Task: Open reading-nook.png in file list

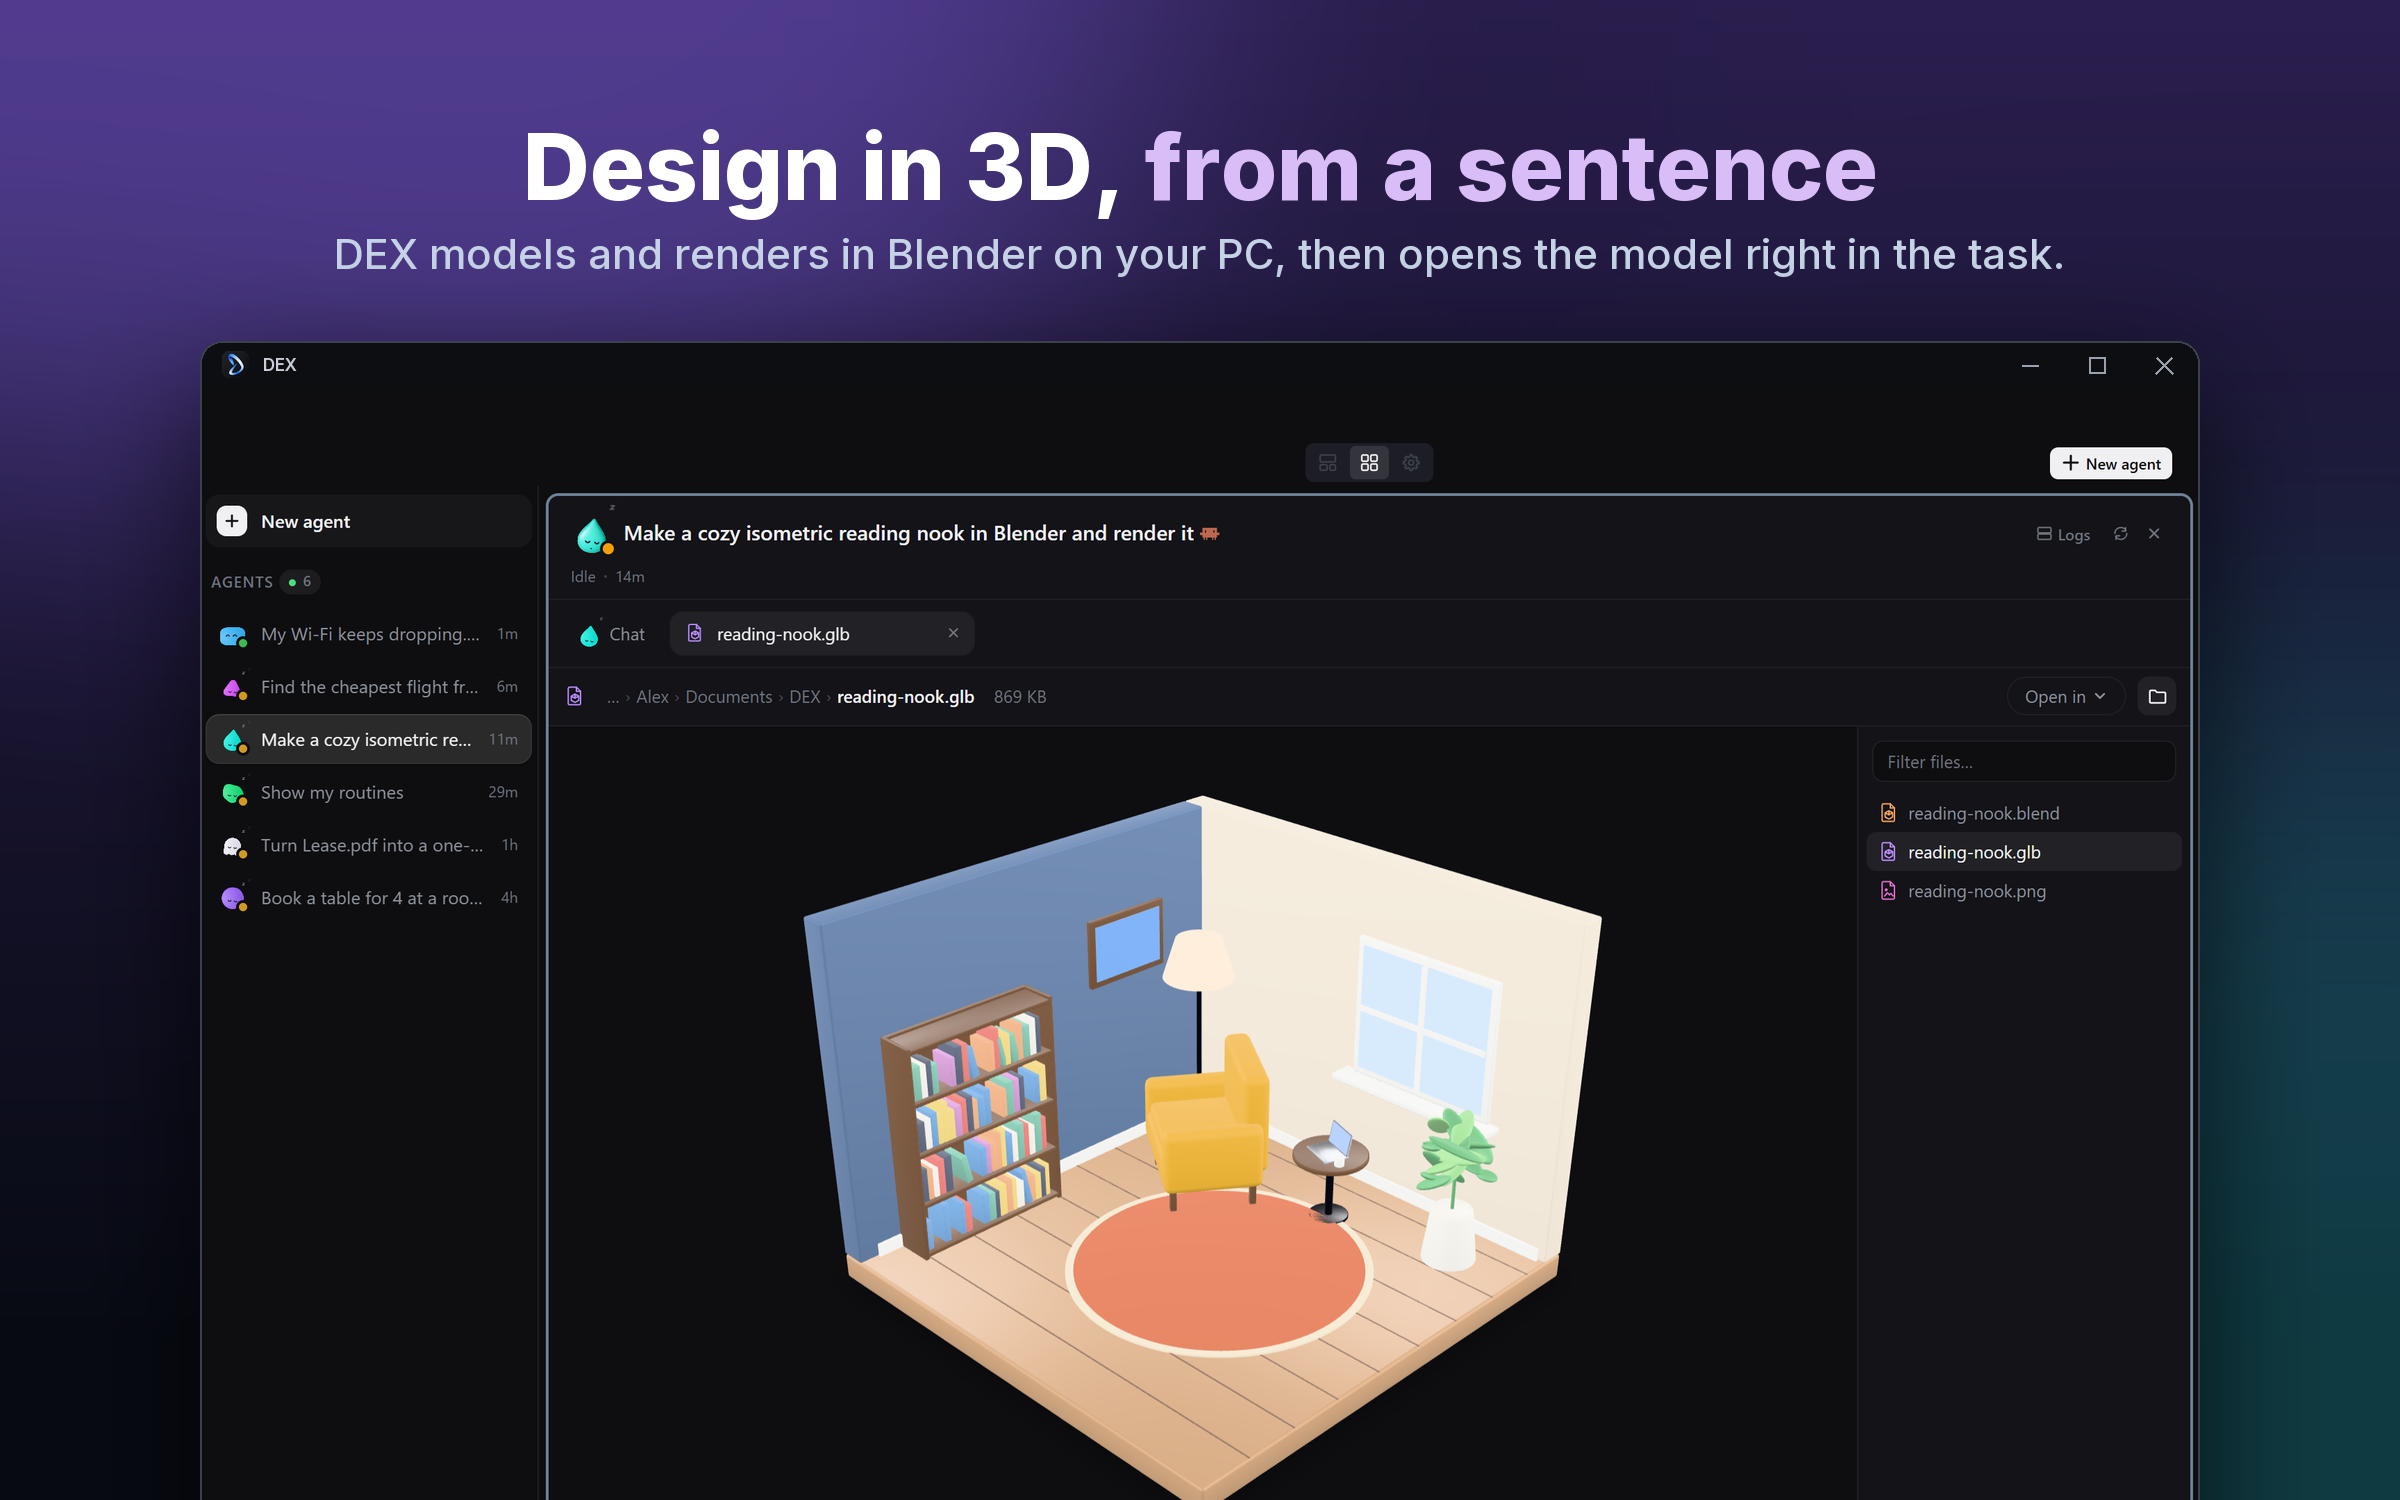Action: pos(2023,891)
